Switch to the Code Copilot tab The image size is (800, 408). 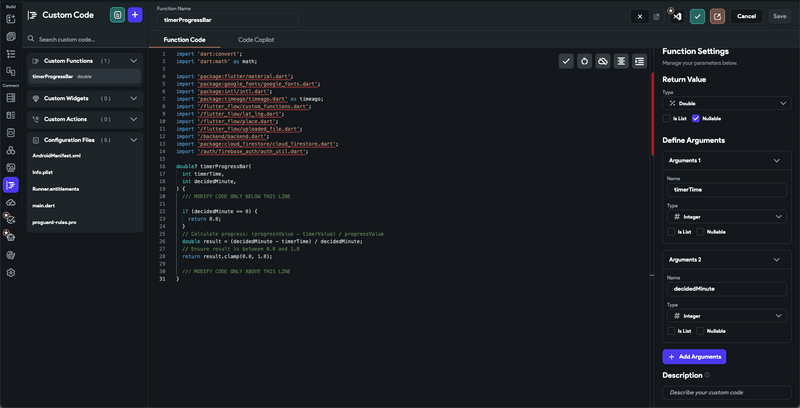pos(256,39)
